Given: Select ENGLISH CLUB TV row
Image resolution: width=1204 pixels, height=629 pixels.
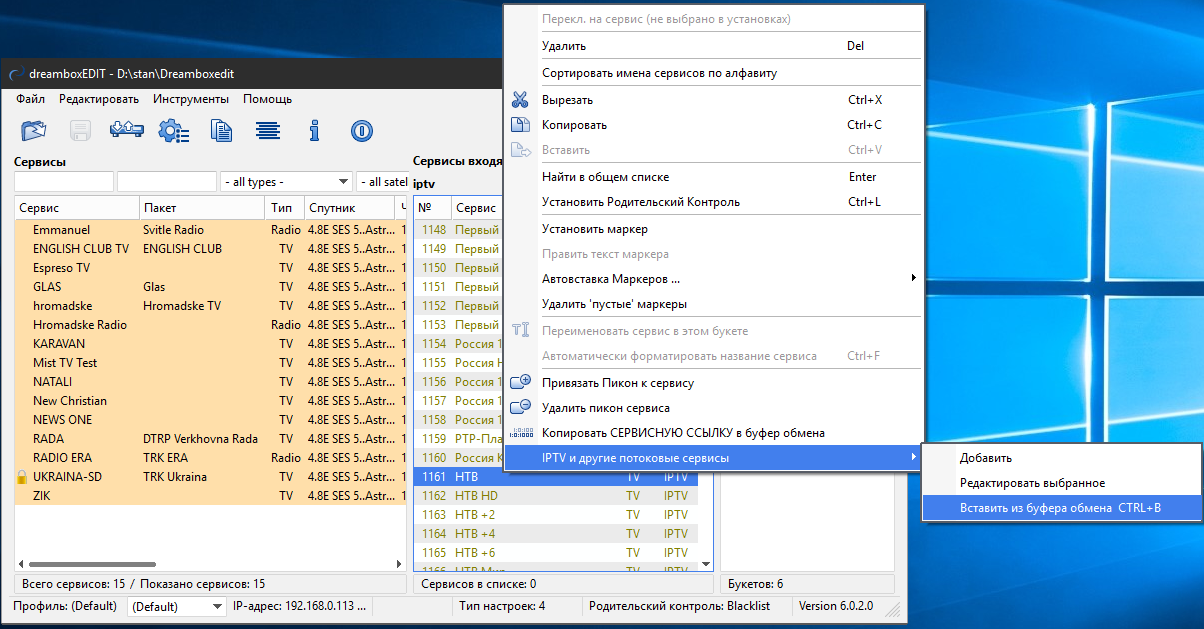Looking at the screenshot, I should click(211, 249).
